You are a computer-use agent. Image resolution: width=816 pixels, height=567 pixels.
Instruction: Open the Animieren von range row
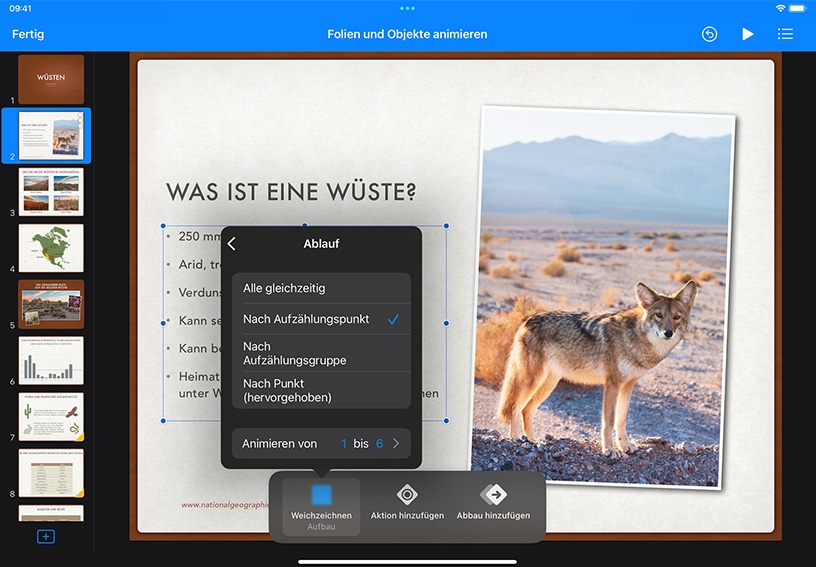tap(321, 444)
